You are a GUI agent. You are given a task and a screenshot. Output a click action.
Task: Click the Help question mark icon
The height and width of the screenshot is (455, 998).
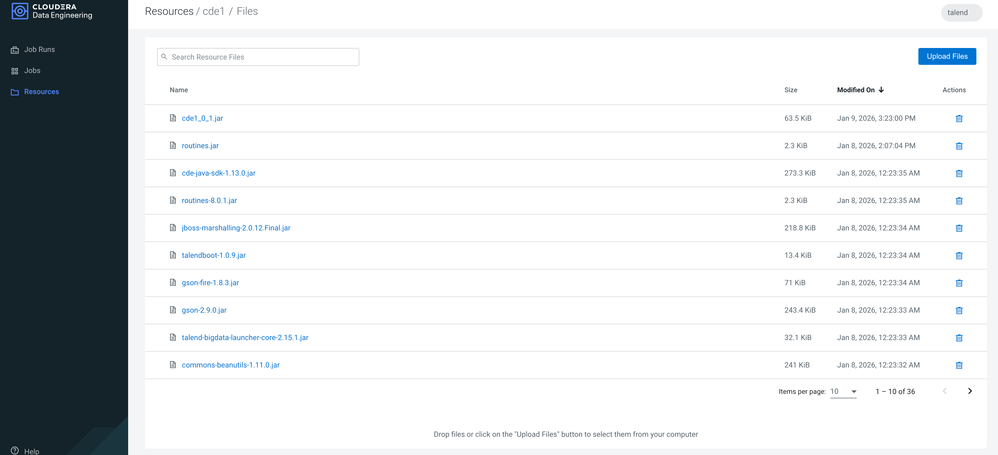click(x=15, y=451)
